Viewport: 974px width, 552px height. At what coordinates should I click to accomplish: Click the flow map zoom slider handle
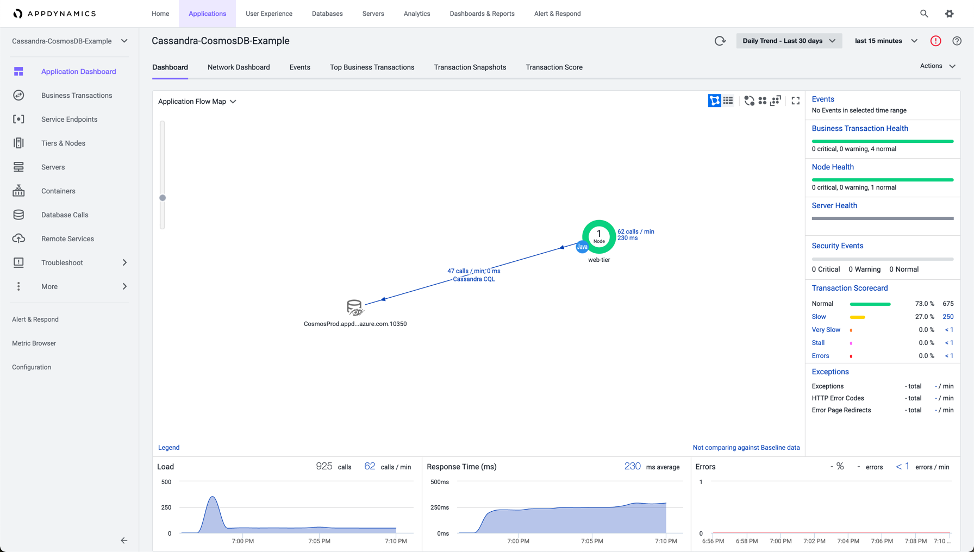[163, 197]
